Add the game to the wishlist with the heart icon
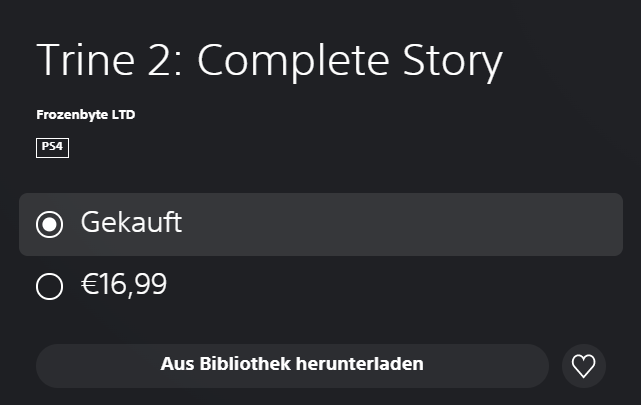 point(583,366)
